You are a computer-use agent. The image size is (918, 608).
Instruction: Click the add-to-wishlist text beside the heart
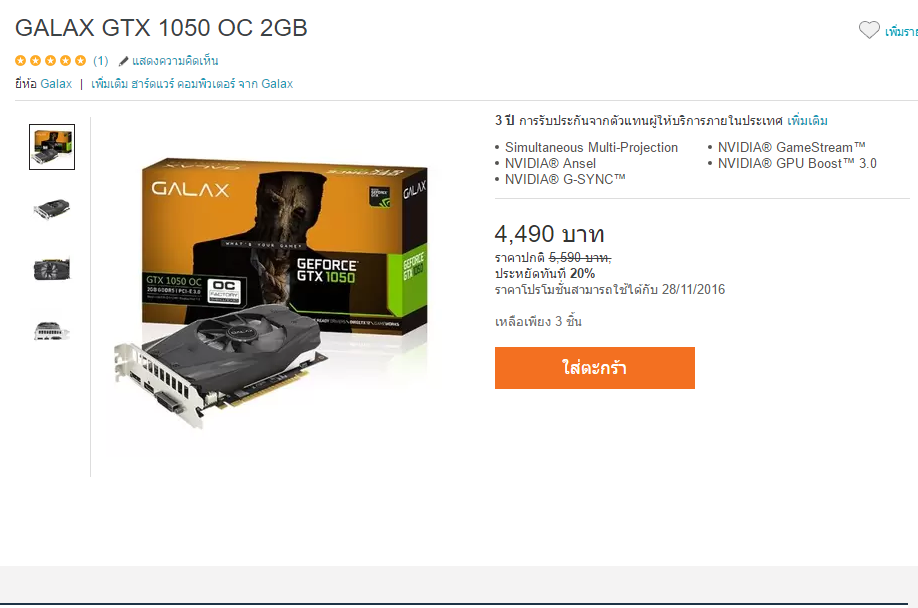(901, 32)
